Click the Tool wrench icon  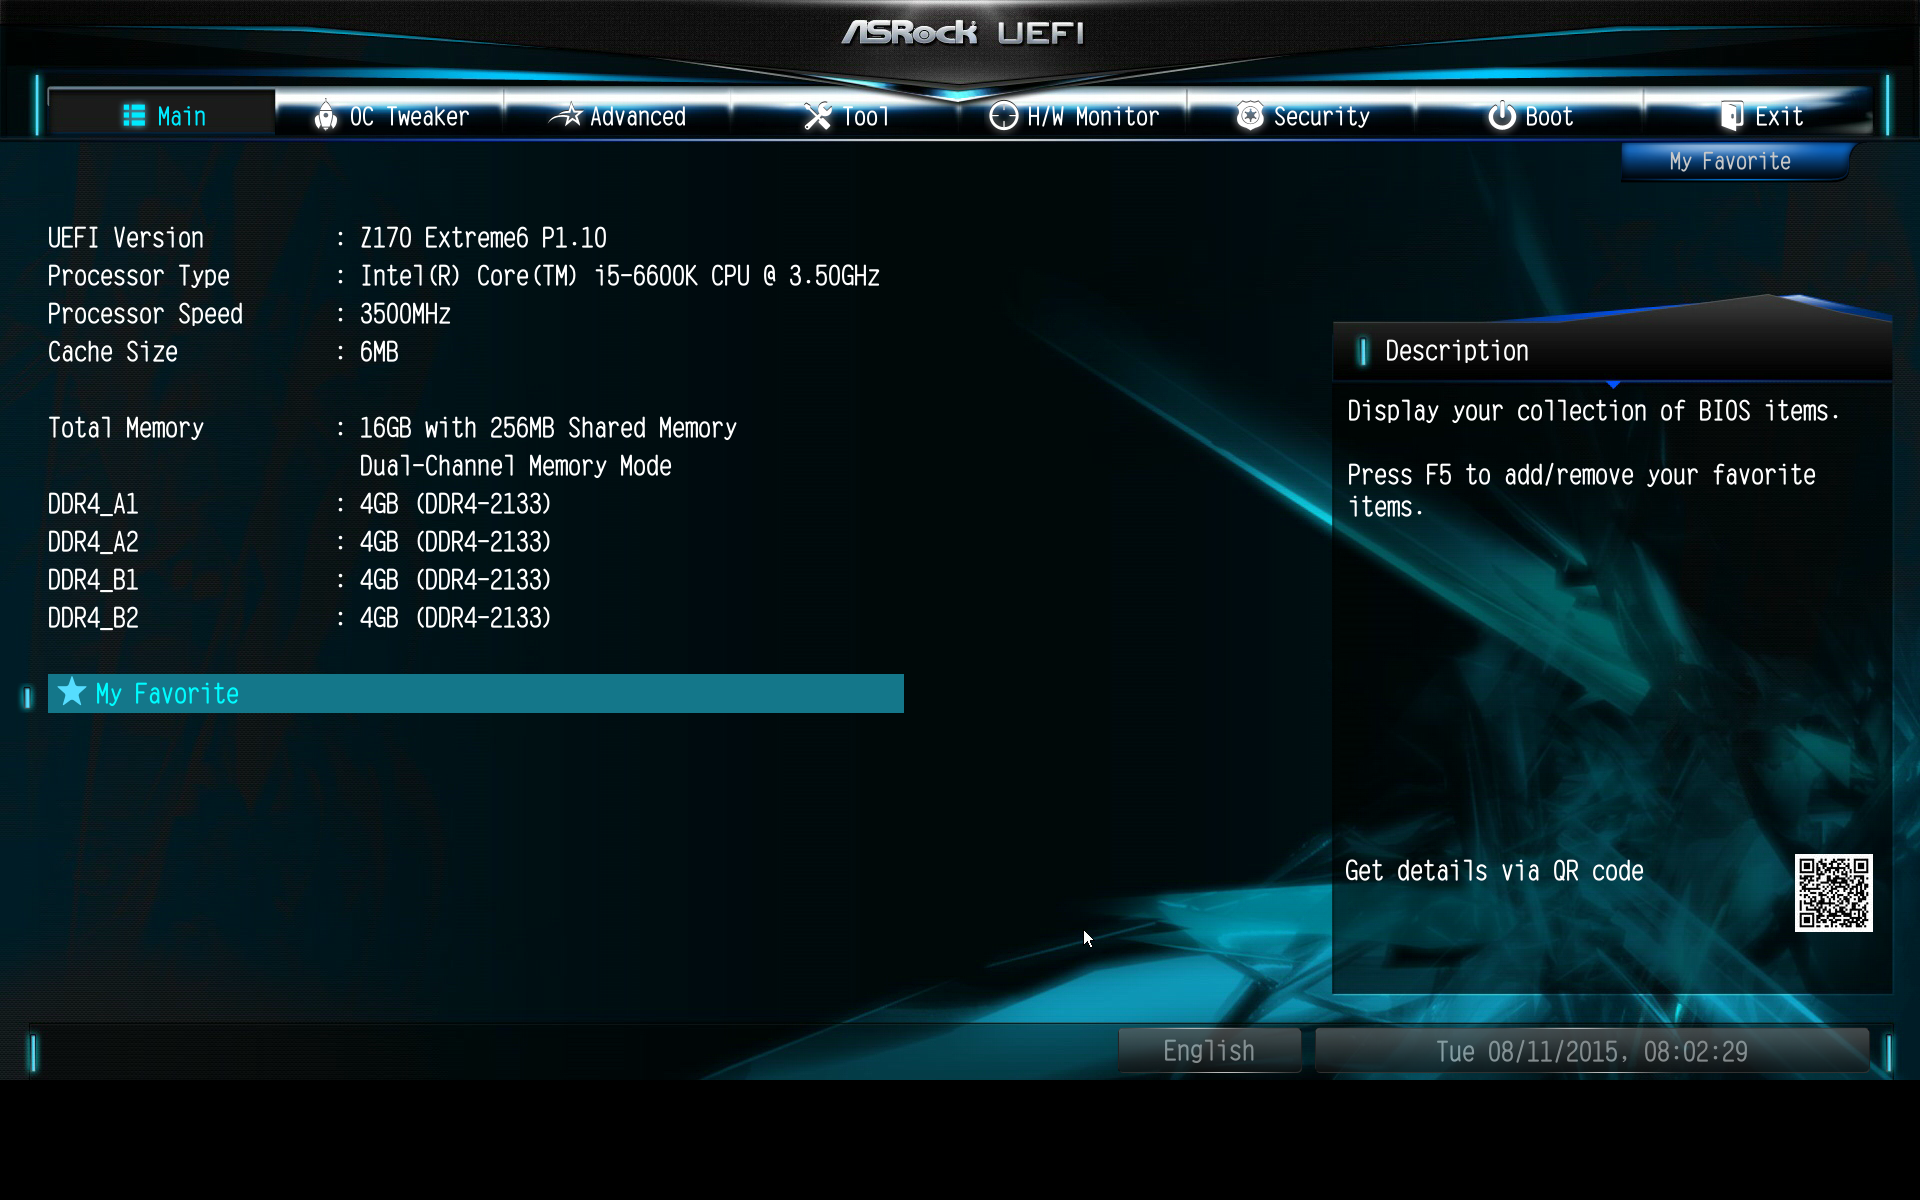pos(817,116)
